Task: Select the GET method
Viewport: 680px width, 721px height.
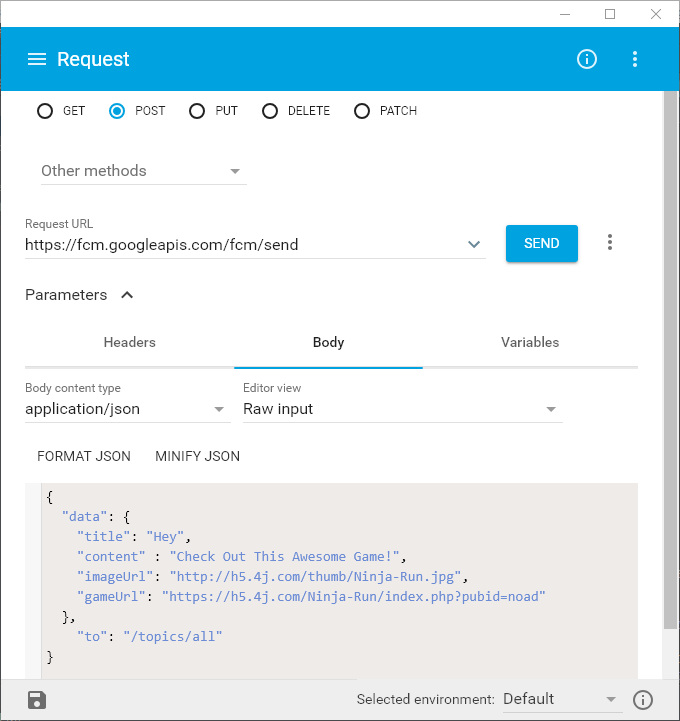Action: coord(45,111)
